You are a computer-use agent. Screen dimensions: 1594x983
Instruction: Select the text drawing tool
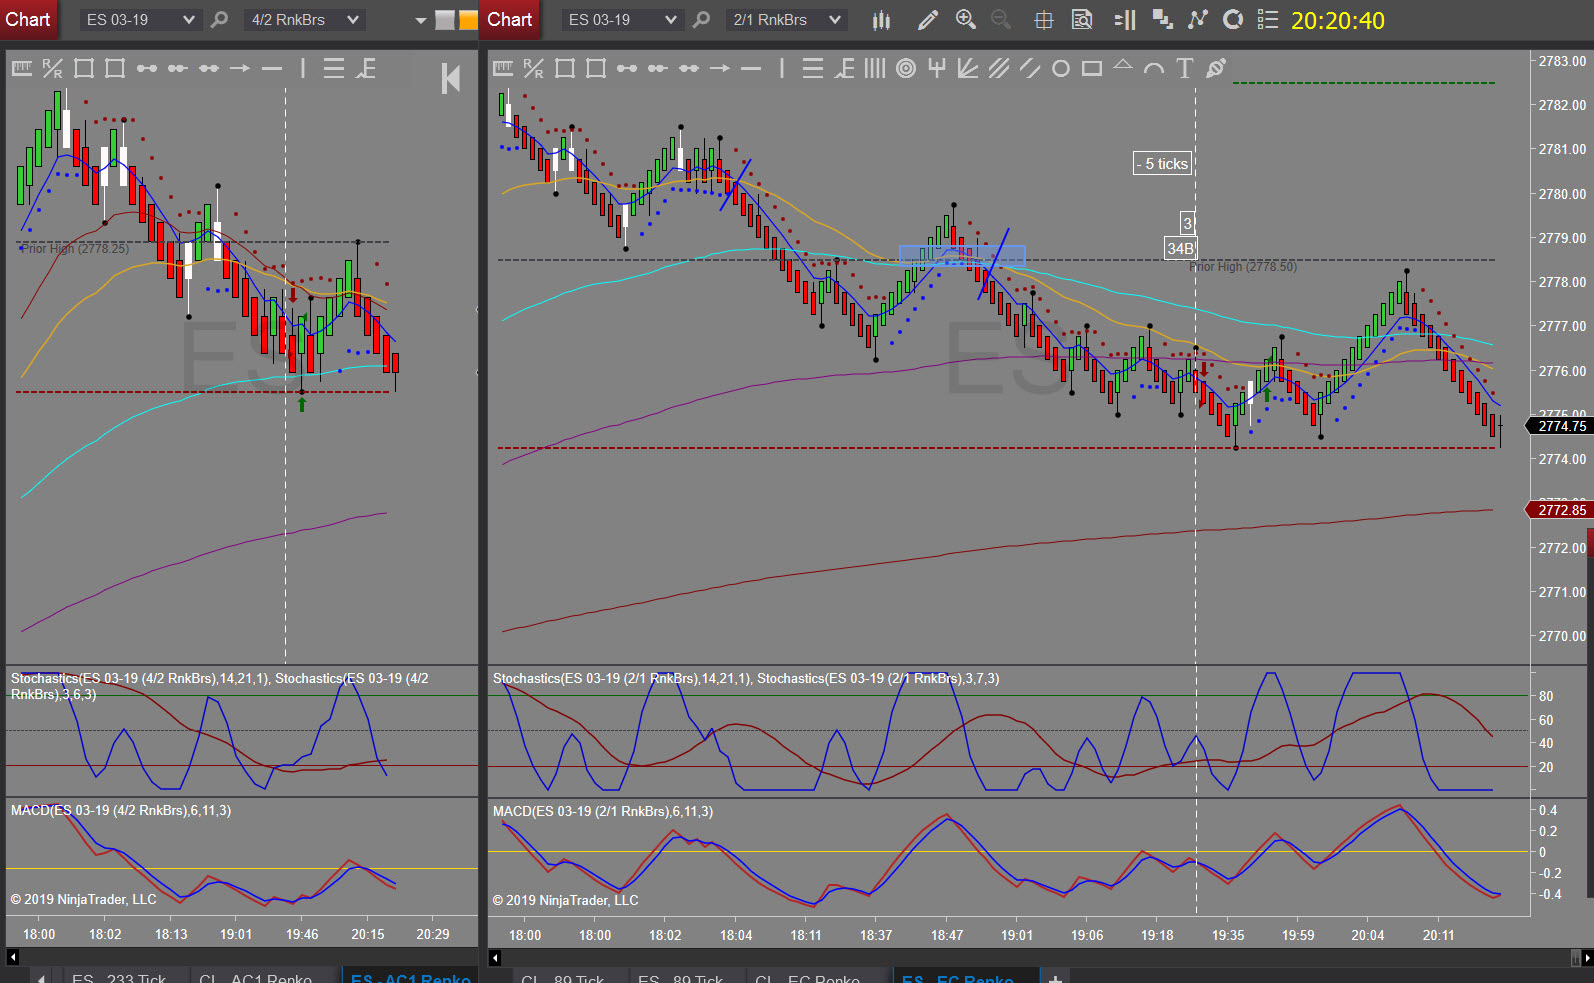pos(1185,68)
